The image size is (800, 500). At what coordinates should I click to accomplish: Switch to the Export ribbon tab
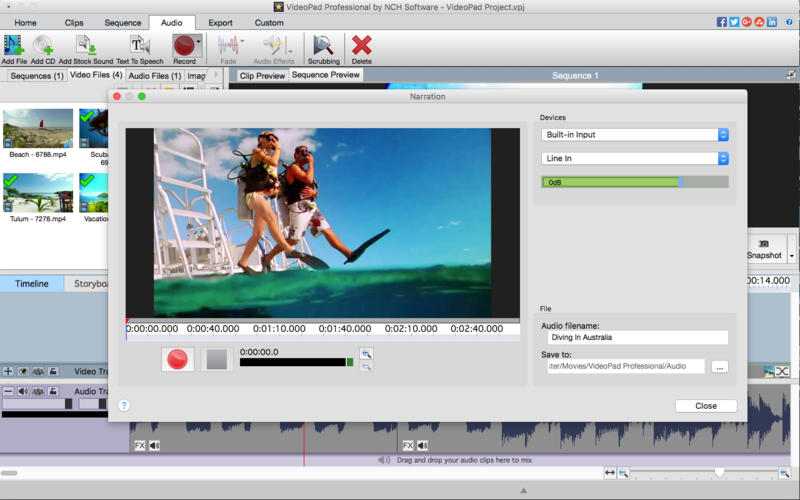[x=220, y=23]
